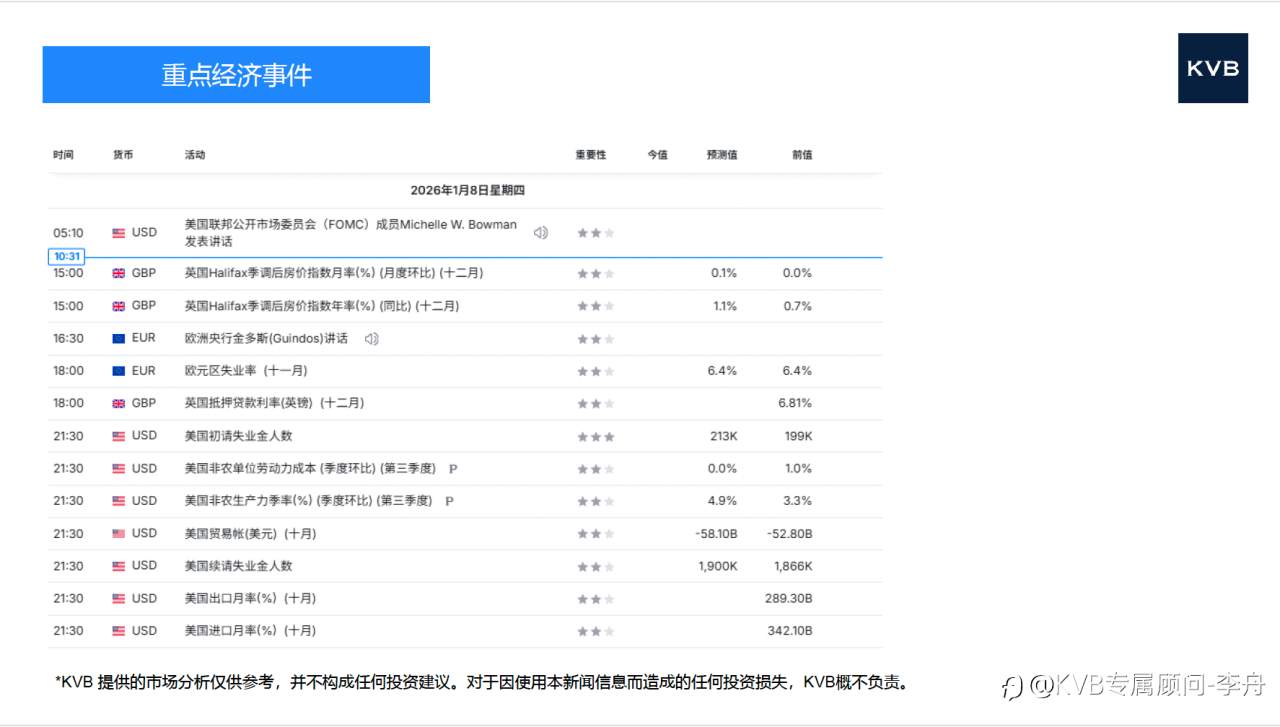Click the P marker on 美国非农单位劳动力成本 row
Viewport: 1280px width, 727px height.
[x=452, y=468]
